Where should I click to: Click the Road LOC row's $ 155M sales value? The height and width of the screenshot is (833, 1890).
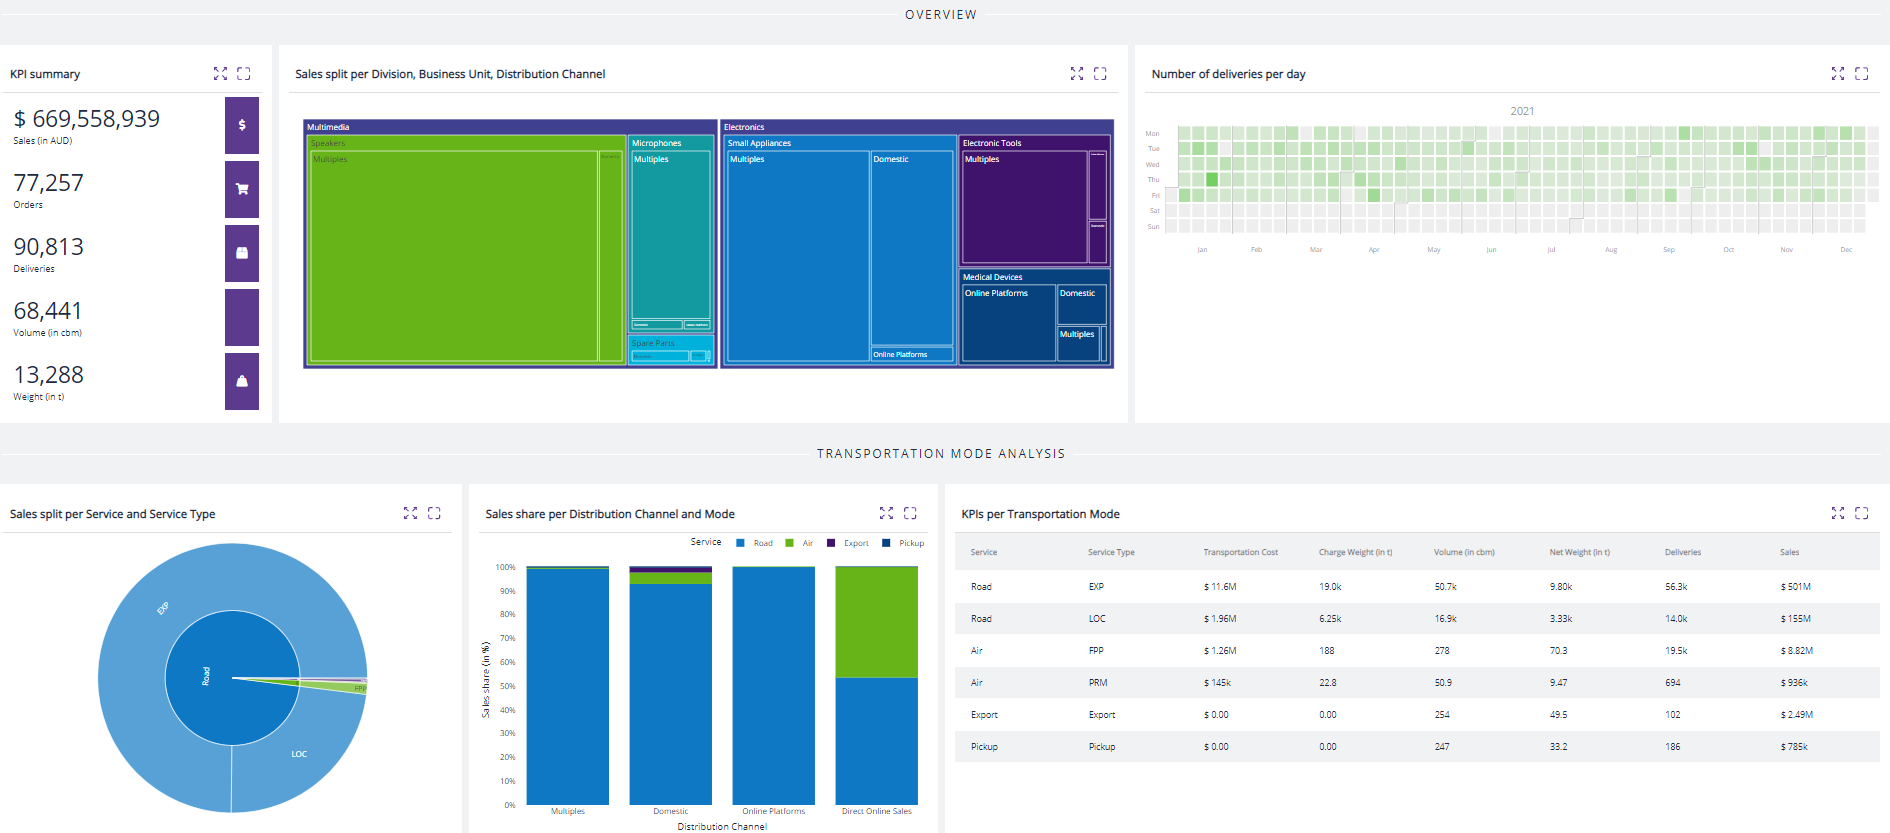(1795, 619)
